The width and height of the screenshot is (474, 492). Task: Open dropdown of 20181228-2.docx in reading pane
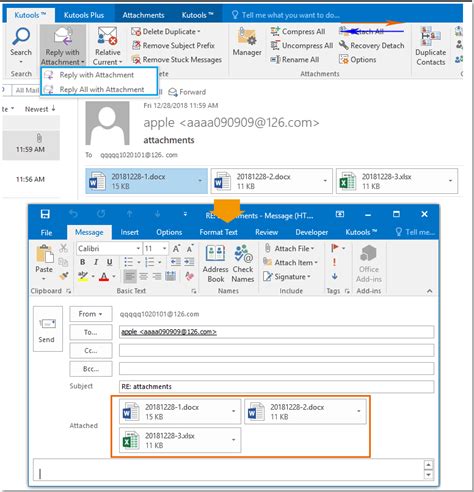click(x=325, y=181)
